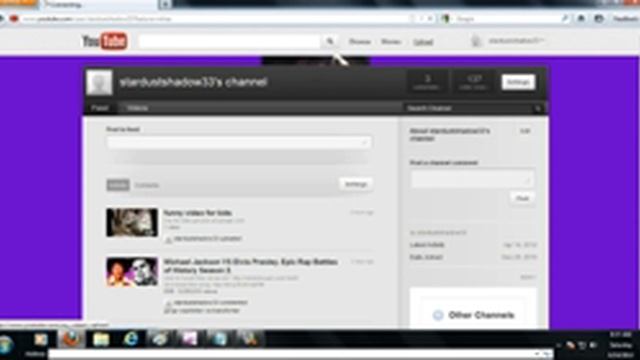The width and height of the screenshot is (640, 360).
Task: Open the account username menu at top right
Action: [x=516, y=41]
